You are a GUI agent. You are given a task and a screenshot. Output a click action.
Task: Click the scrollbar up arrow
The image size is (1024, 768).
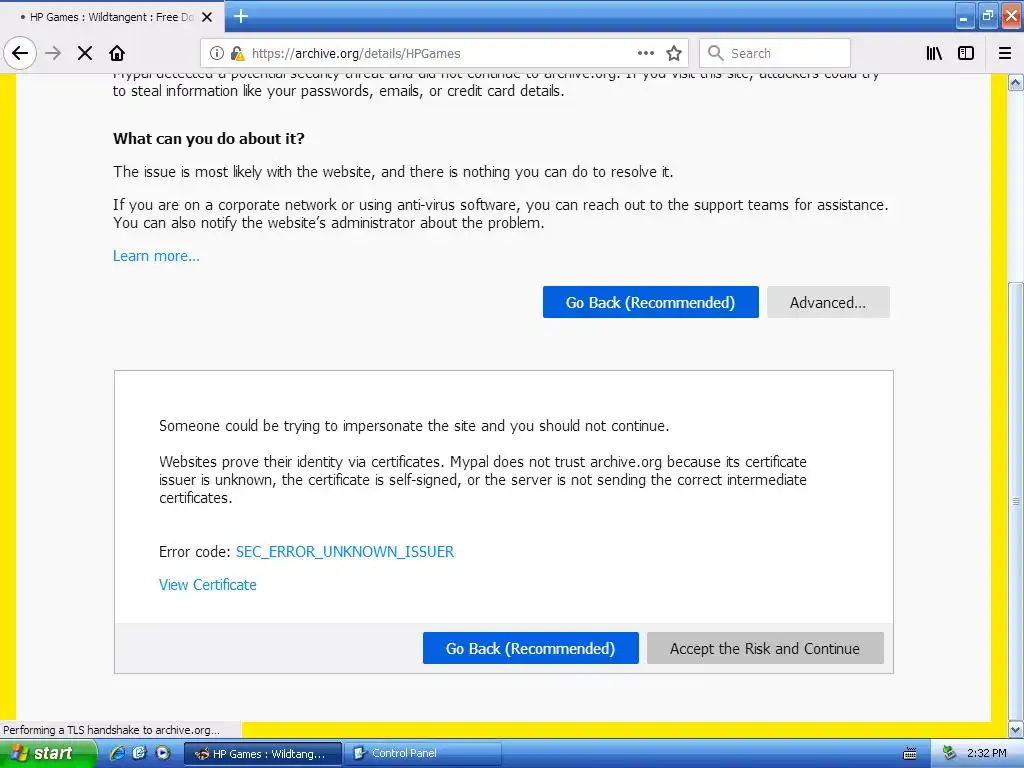click(1016, 83)
